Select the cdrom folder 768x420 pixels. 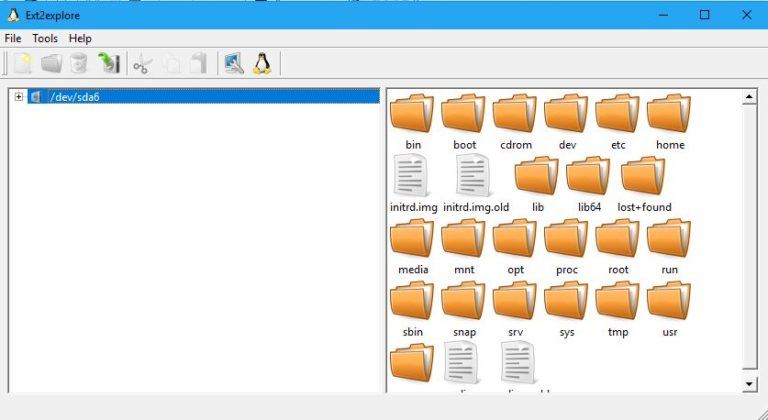click(515, 123)
